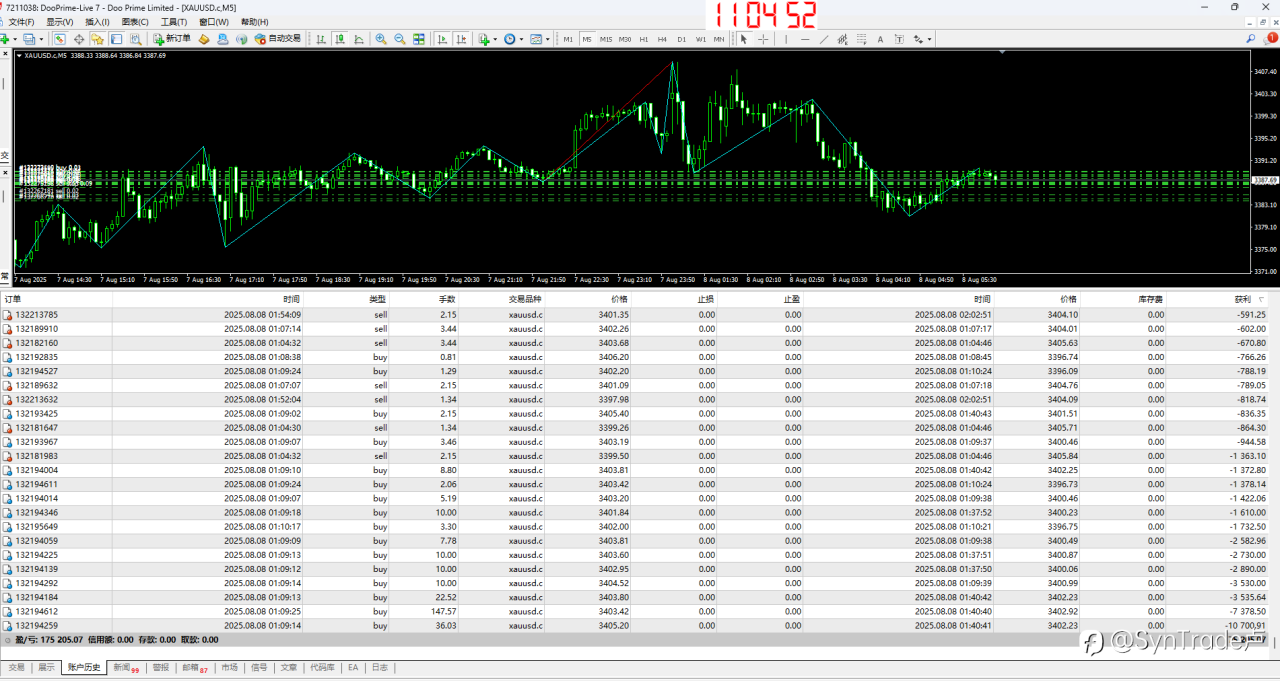1280x681 pixels.
Task: Open the Market Watch window icon
Action: (x=59, y=39)
